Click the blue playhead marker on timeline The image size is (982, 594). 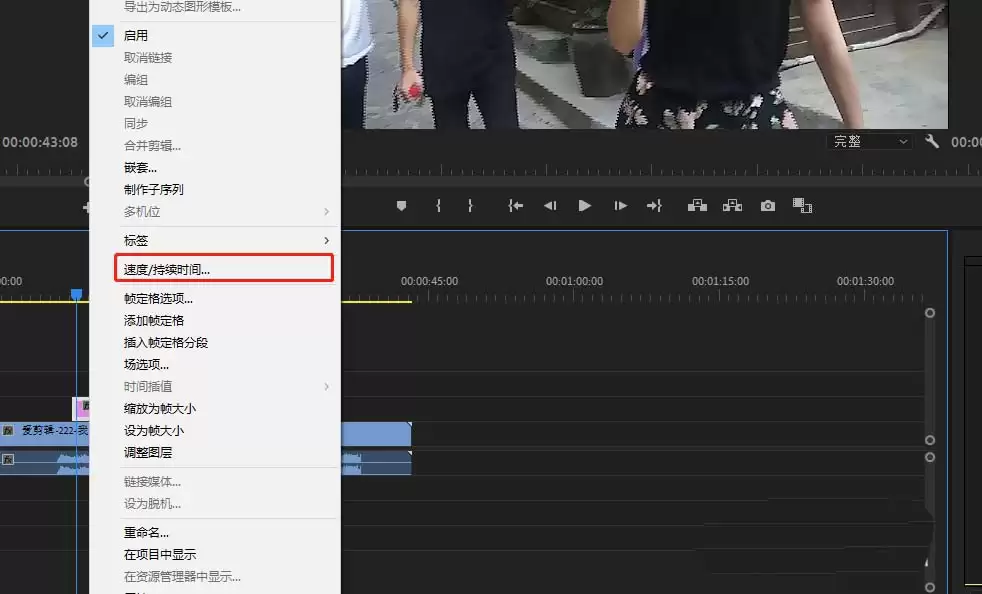tap(76, 294)
